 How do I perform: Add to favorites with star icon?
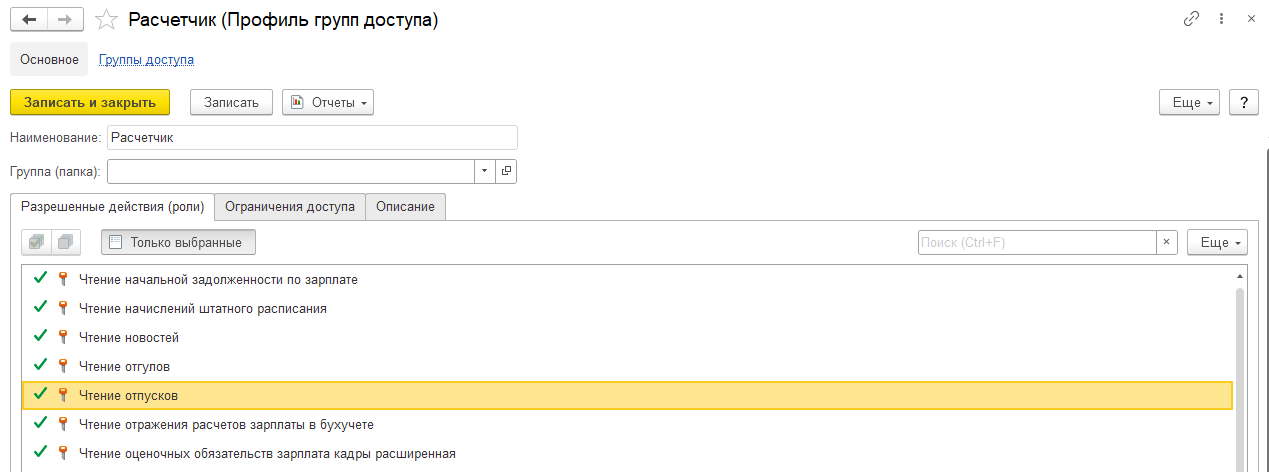point(105,20)
